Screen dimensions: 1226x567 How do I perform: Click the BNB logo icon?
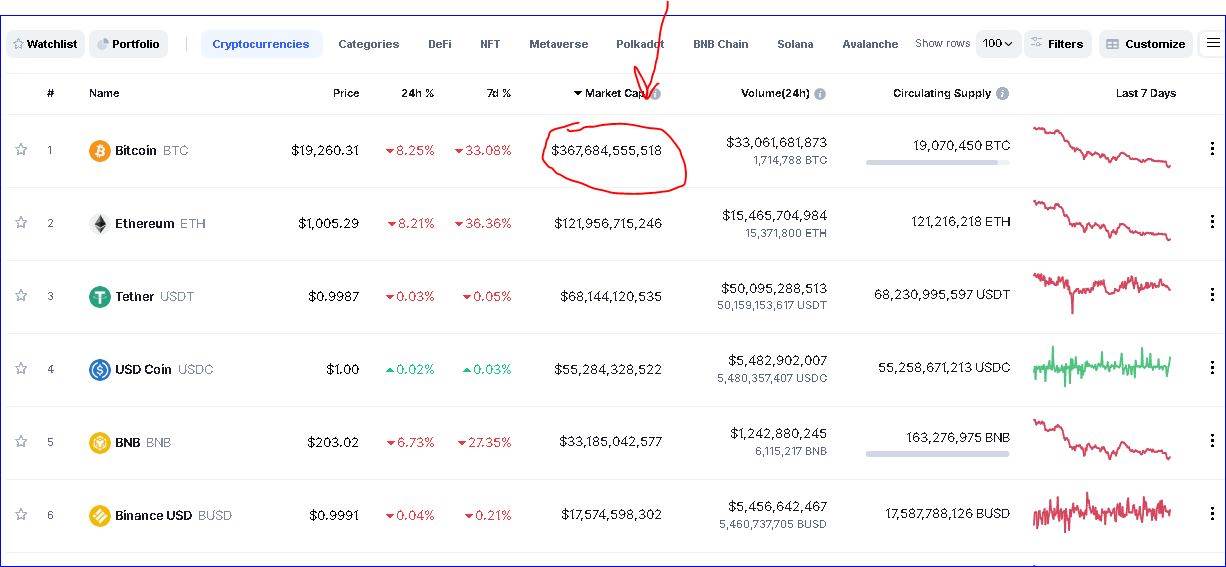(x=100, y=443)
